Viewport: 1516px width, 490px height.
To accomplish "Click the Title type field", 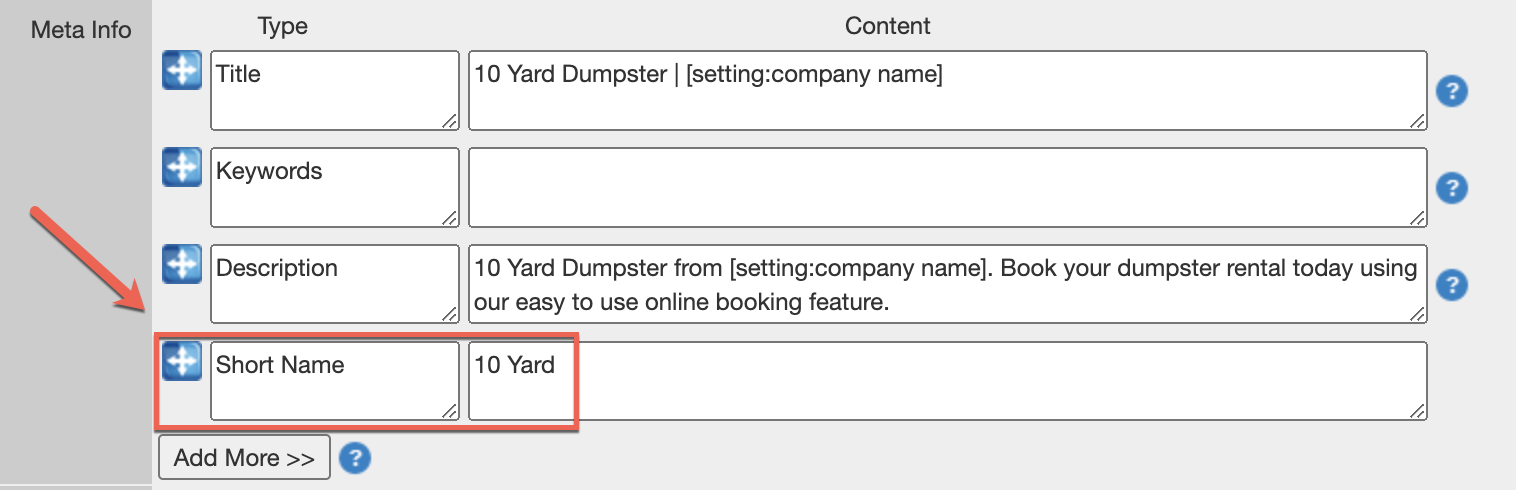I will click(334, 90).
